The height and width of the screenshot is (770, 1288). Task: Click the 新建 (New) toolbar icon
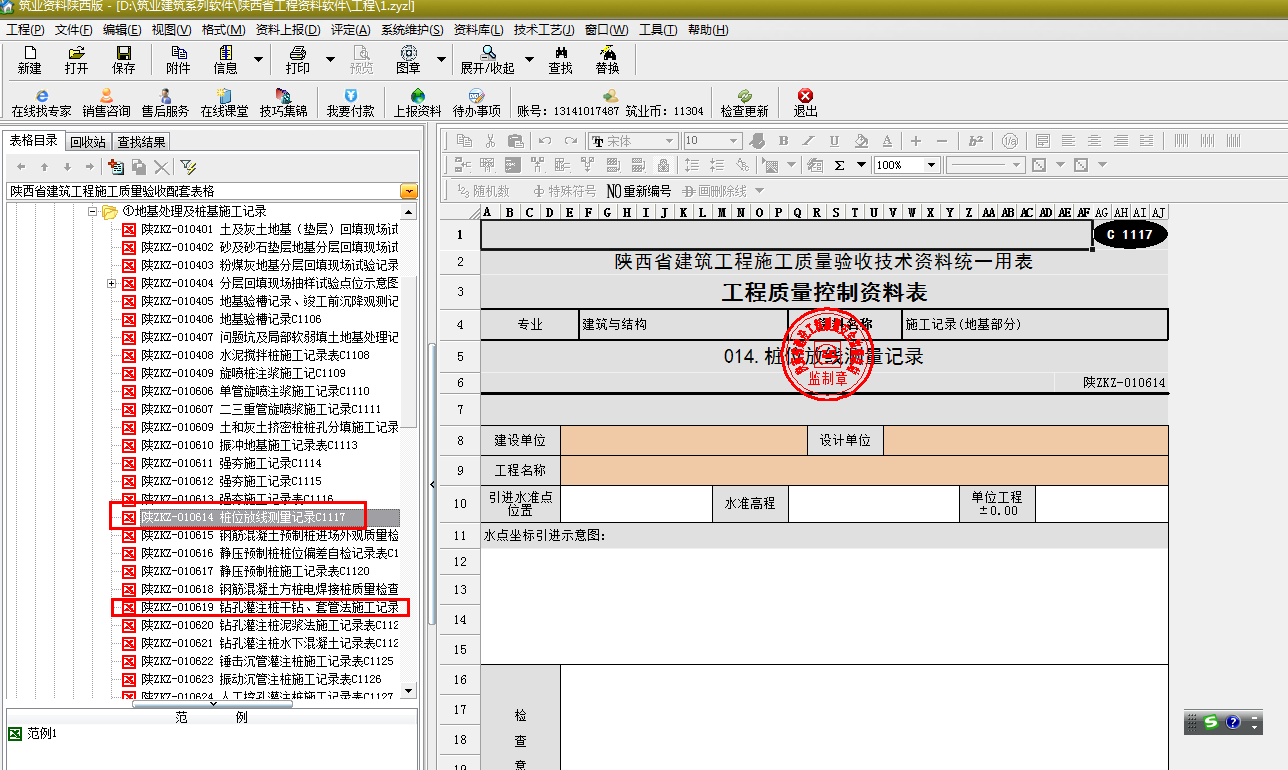[x=29, y=59]
